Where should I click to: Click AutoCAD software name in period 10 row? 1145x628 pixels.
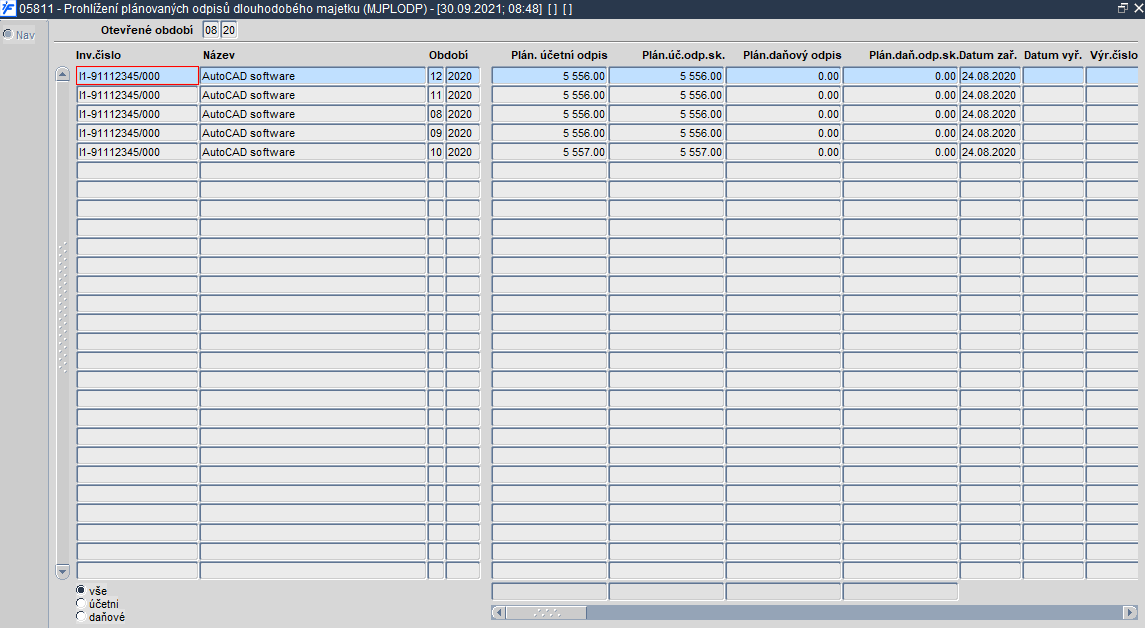(313, 152)
